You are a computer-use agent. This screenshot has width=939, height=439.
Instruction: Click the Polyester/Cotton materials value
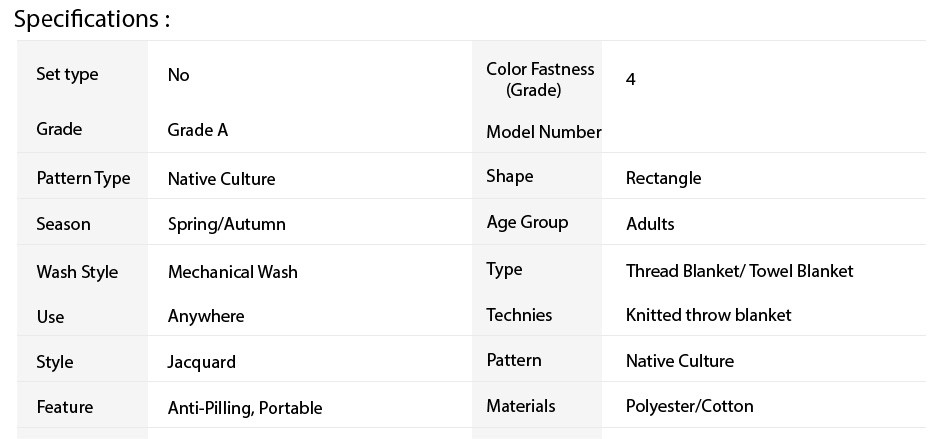[689, 406]
